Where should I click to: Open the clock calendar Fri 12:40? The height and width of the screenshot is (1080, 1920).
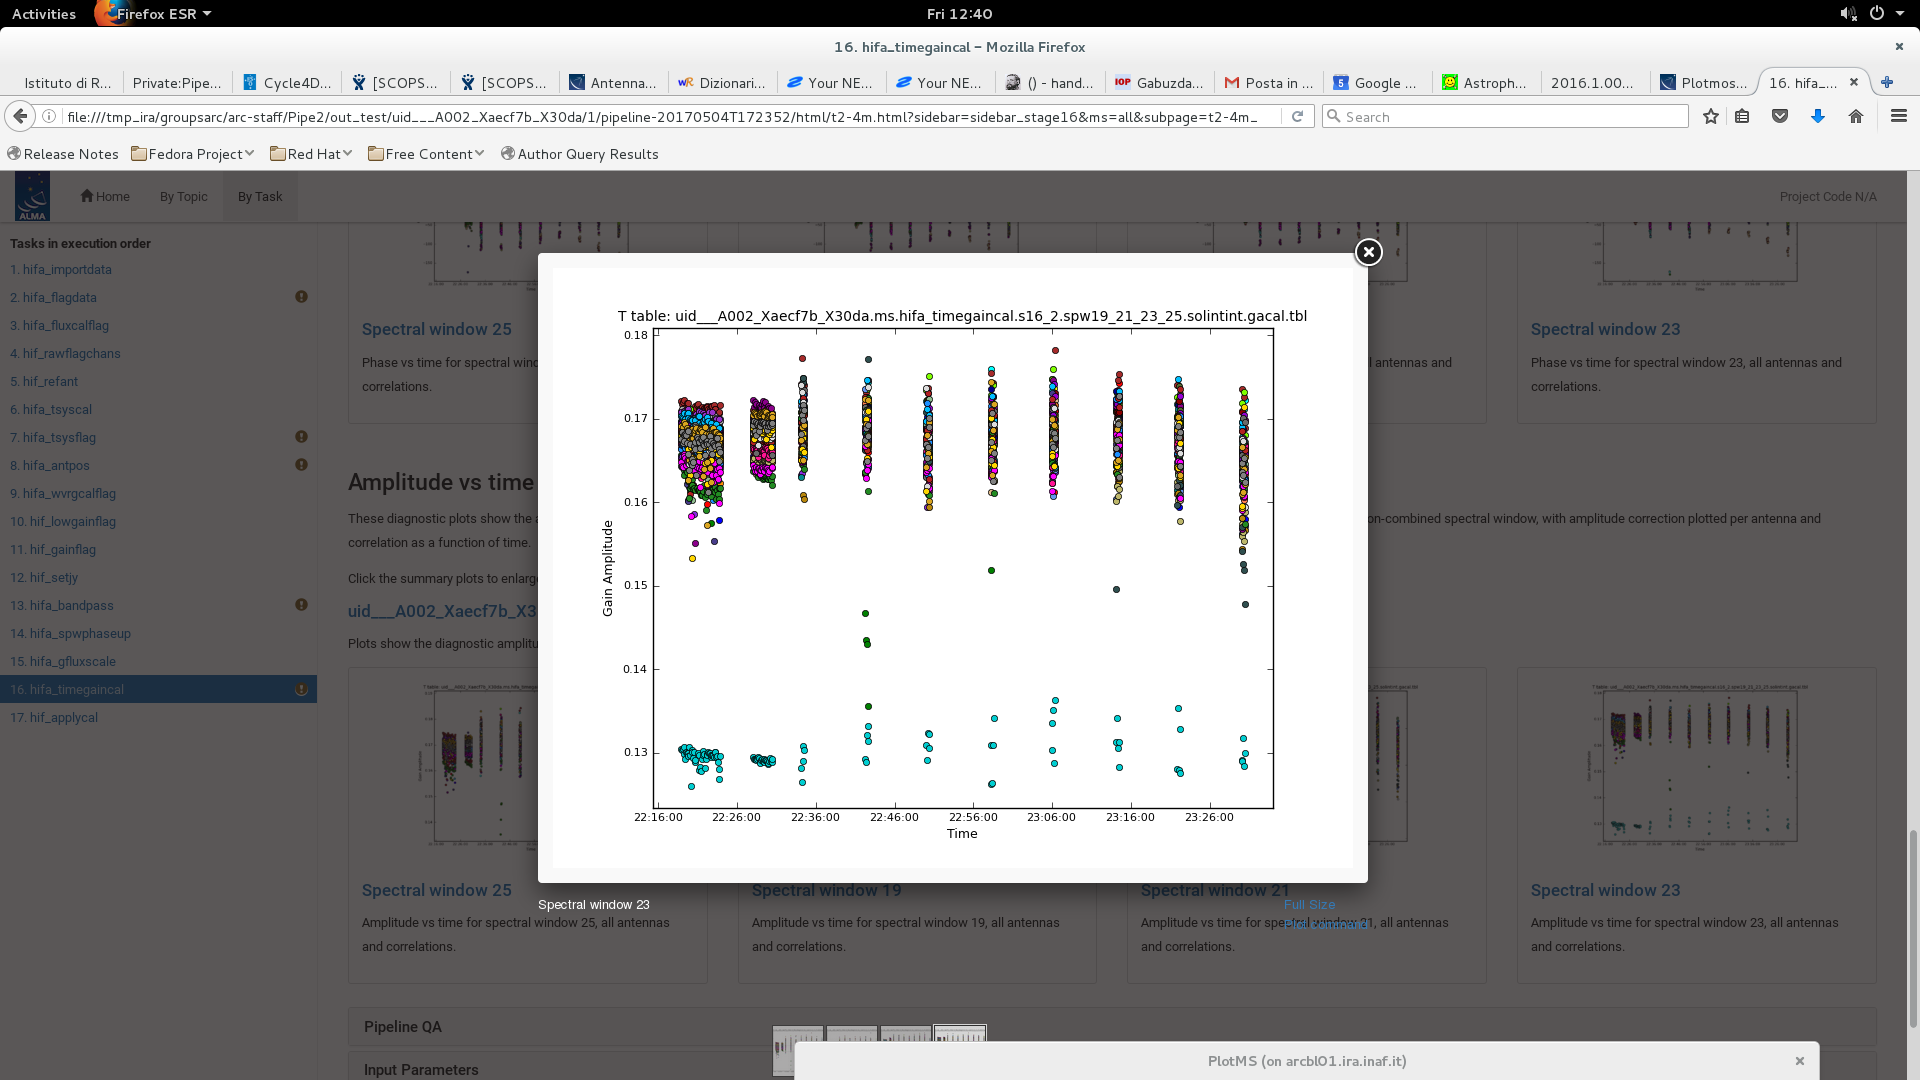pos(959,13)
